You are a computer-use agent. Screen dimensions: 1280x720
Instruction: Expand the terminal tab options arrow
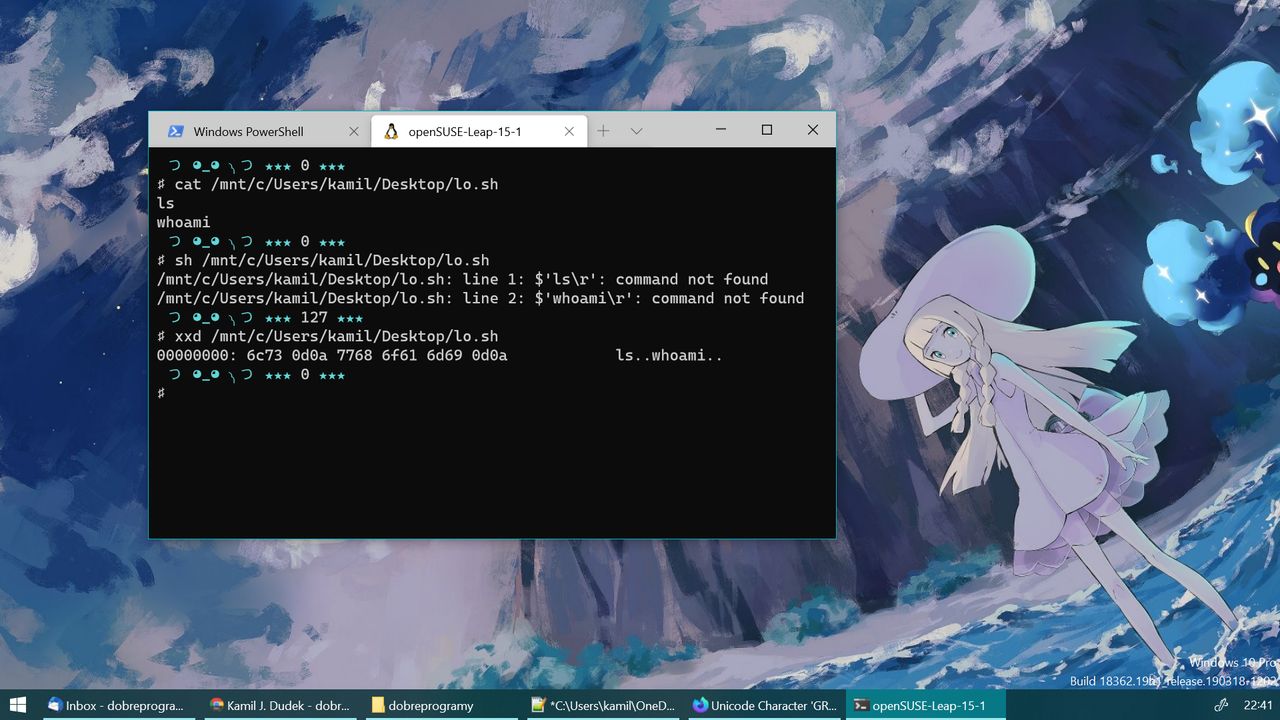pos(637,130)
